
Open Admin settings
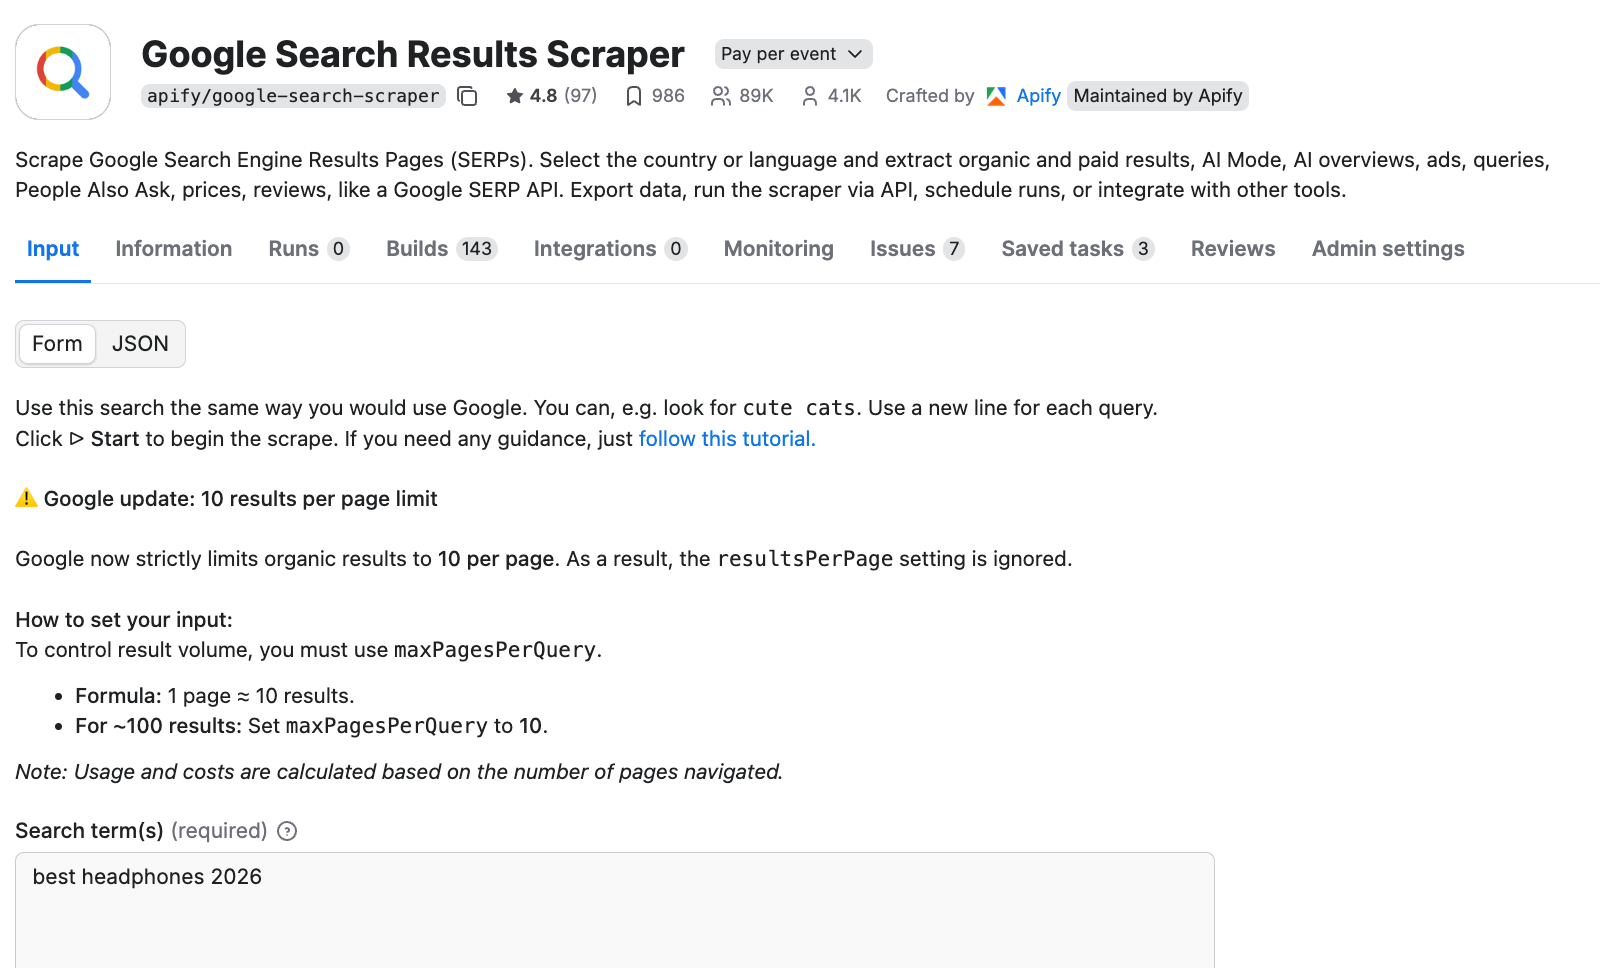point(1387,248)
